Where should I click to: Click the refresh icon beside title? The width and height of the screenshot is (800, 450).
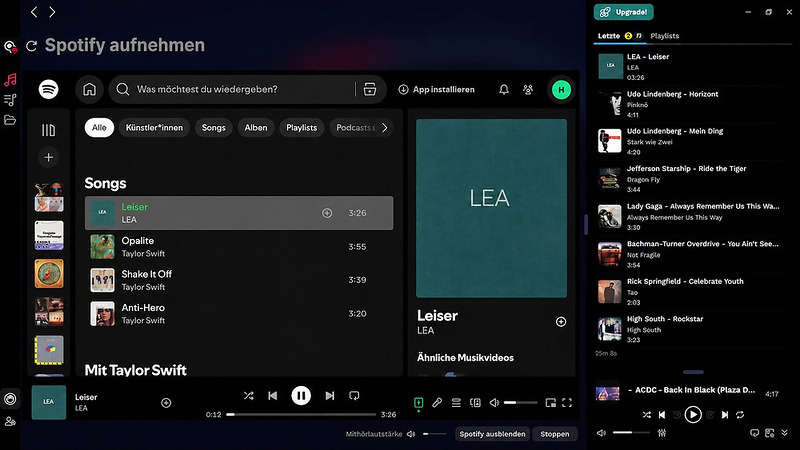pos(32,46)
